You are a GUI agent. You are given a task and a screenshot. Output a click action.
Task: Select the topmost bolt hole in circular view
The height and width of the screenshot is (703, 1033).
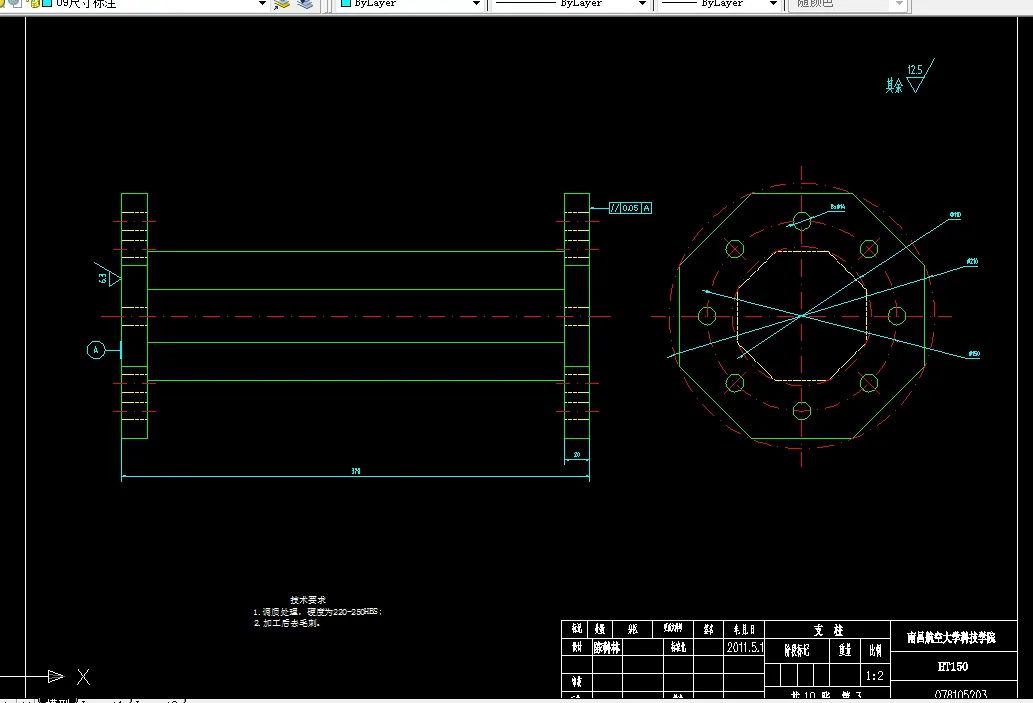802,221
